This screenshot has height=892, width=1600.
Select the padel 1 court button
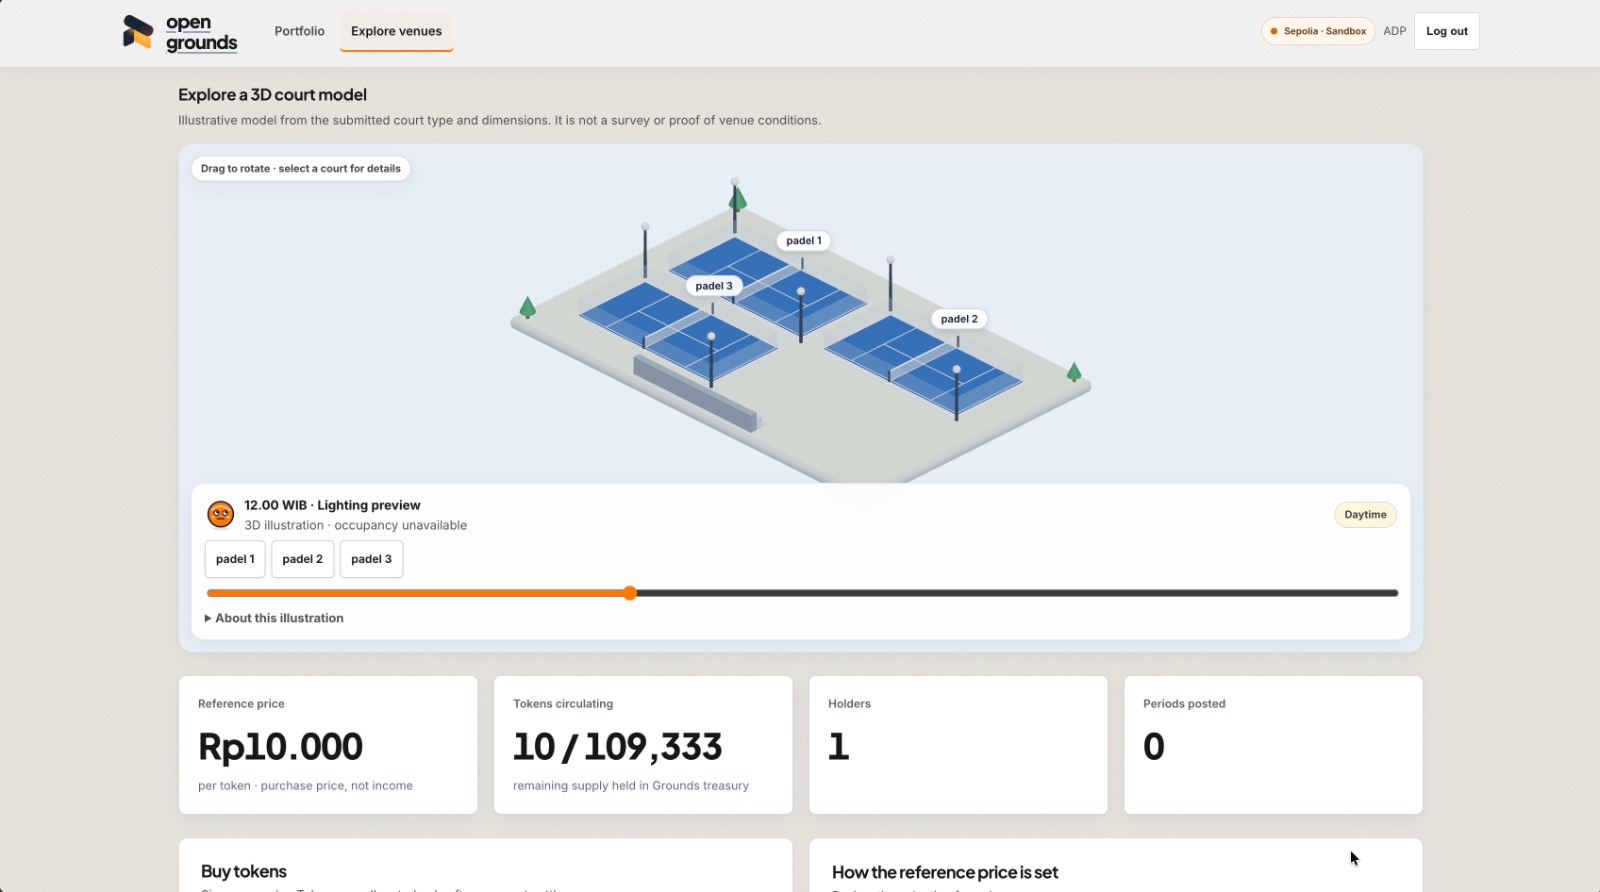click(x=235, y=559)
